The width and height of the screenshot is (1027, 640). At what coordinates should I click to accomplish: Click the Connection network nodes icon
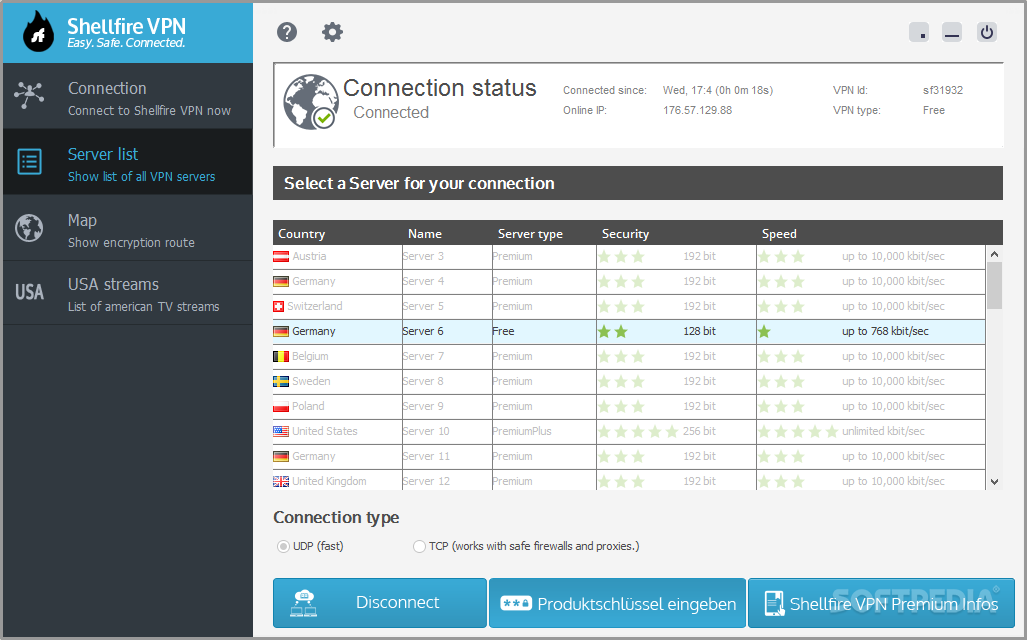pyautogui.click(x=29, y=96)
